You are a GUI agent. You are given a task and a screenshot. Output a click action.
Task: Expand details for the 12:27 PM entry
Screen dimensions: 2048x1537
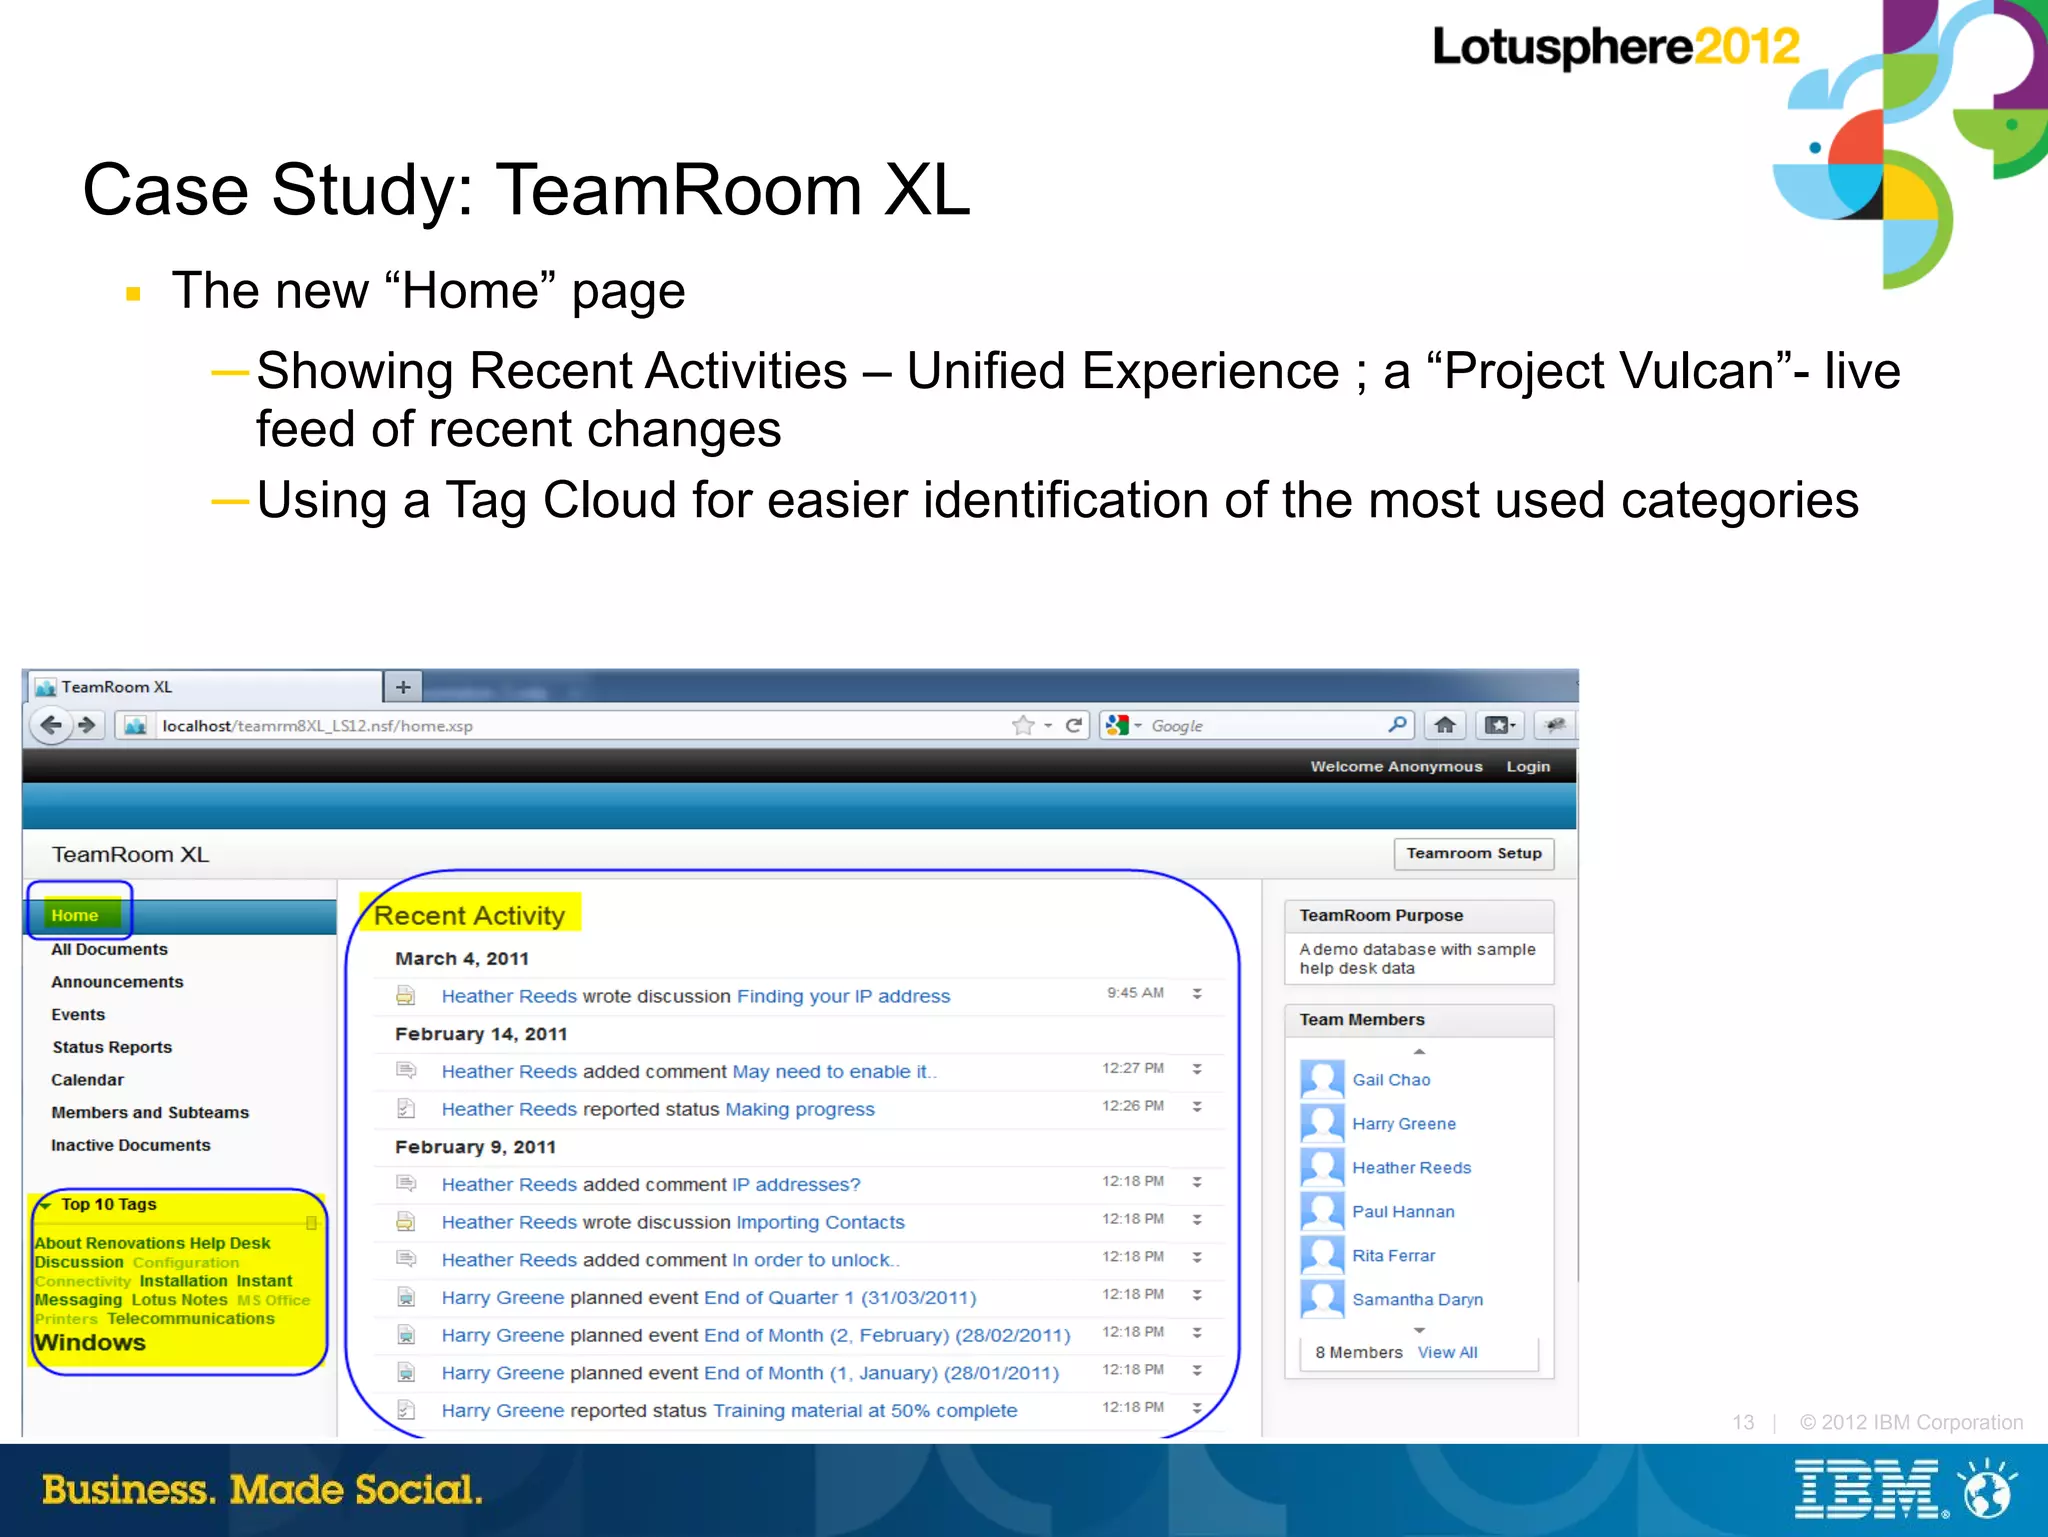point(1197,1069)
